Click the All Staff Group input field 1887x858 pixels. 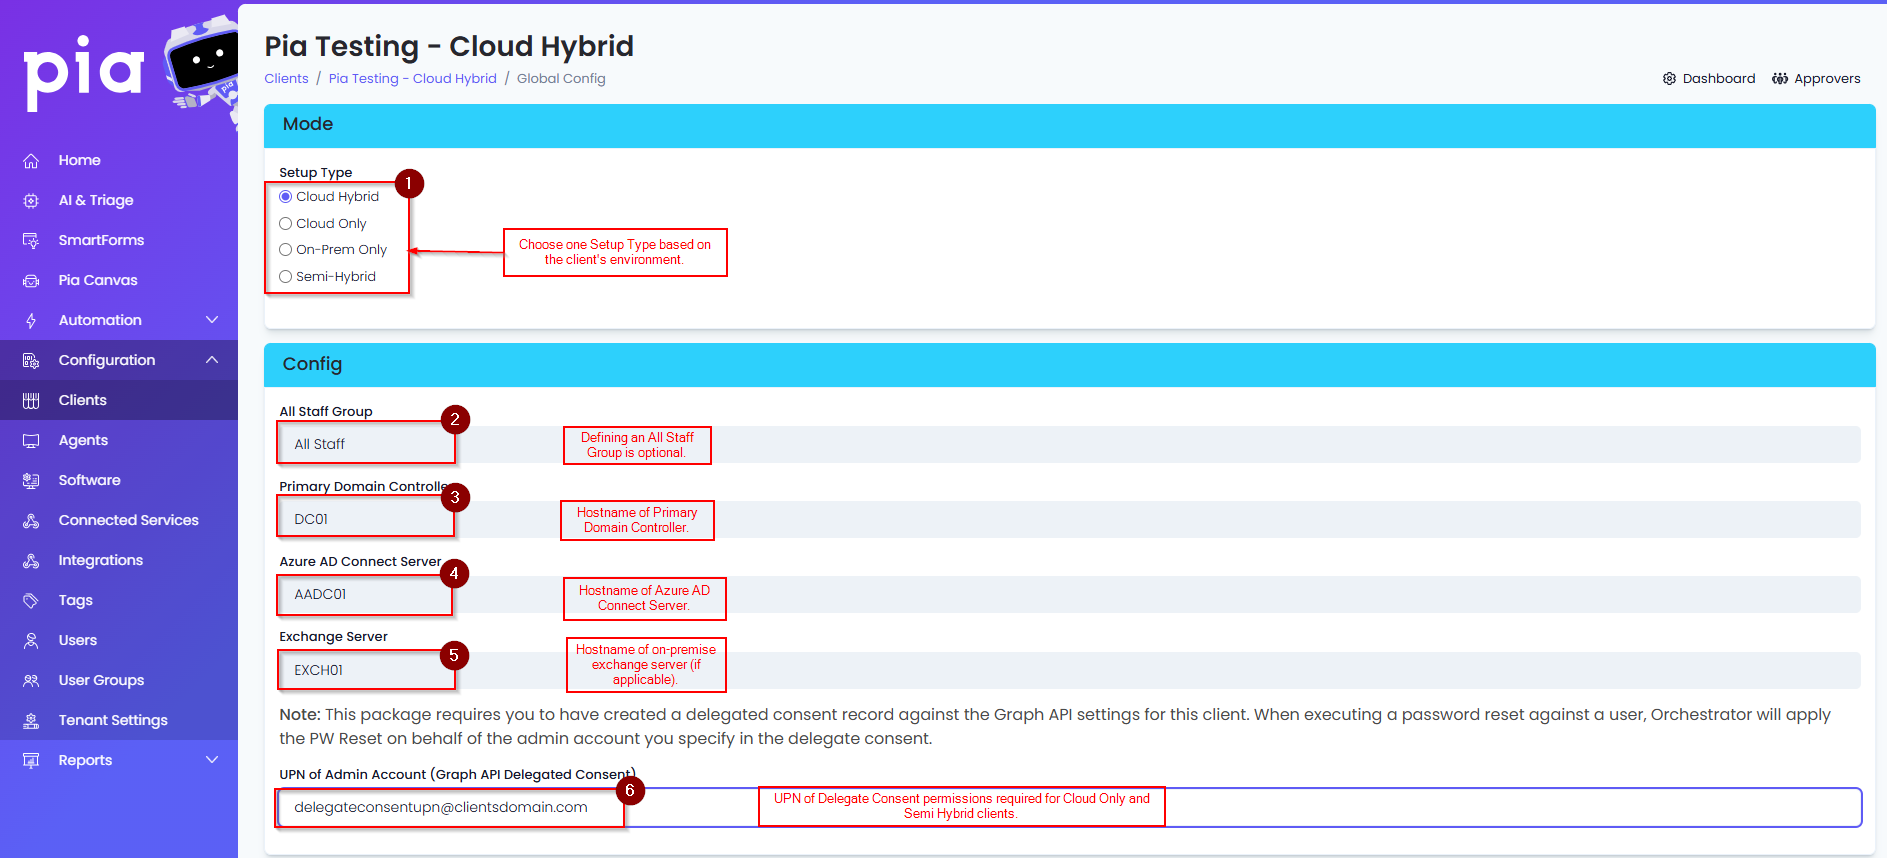point(1070,444)
